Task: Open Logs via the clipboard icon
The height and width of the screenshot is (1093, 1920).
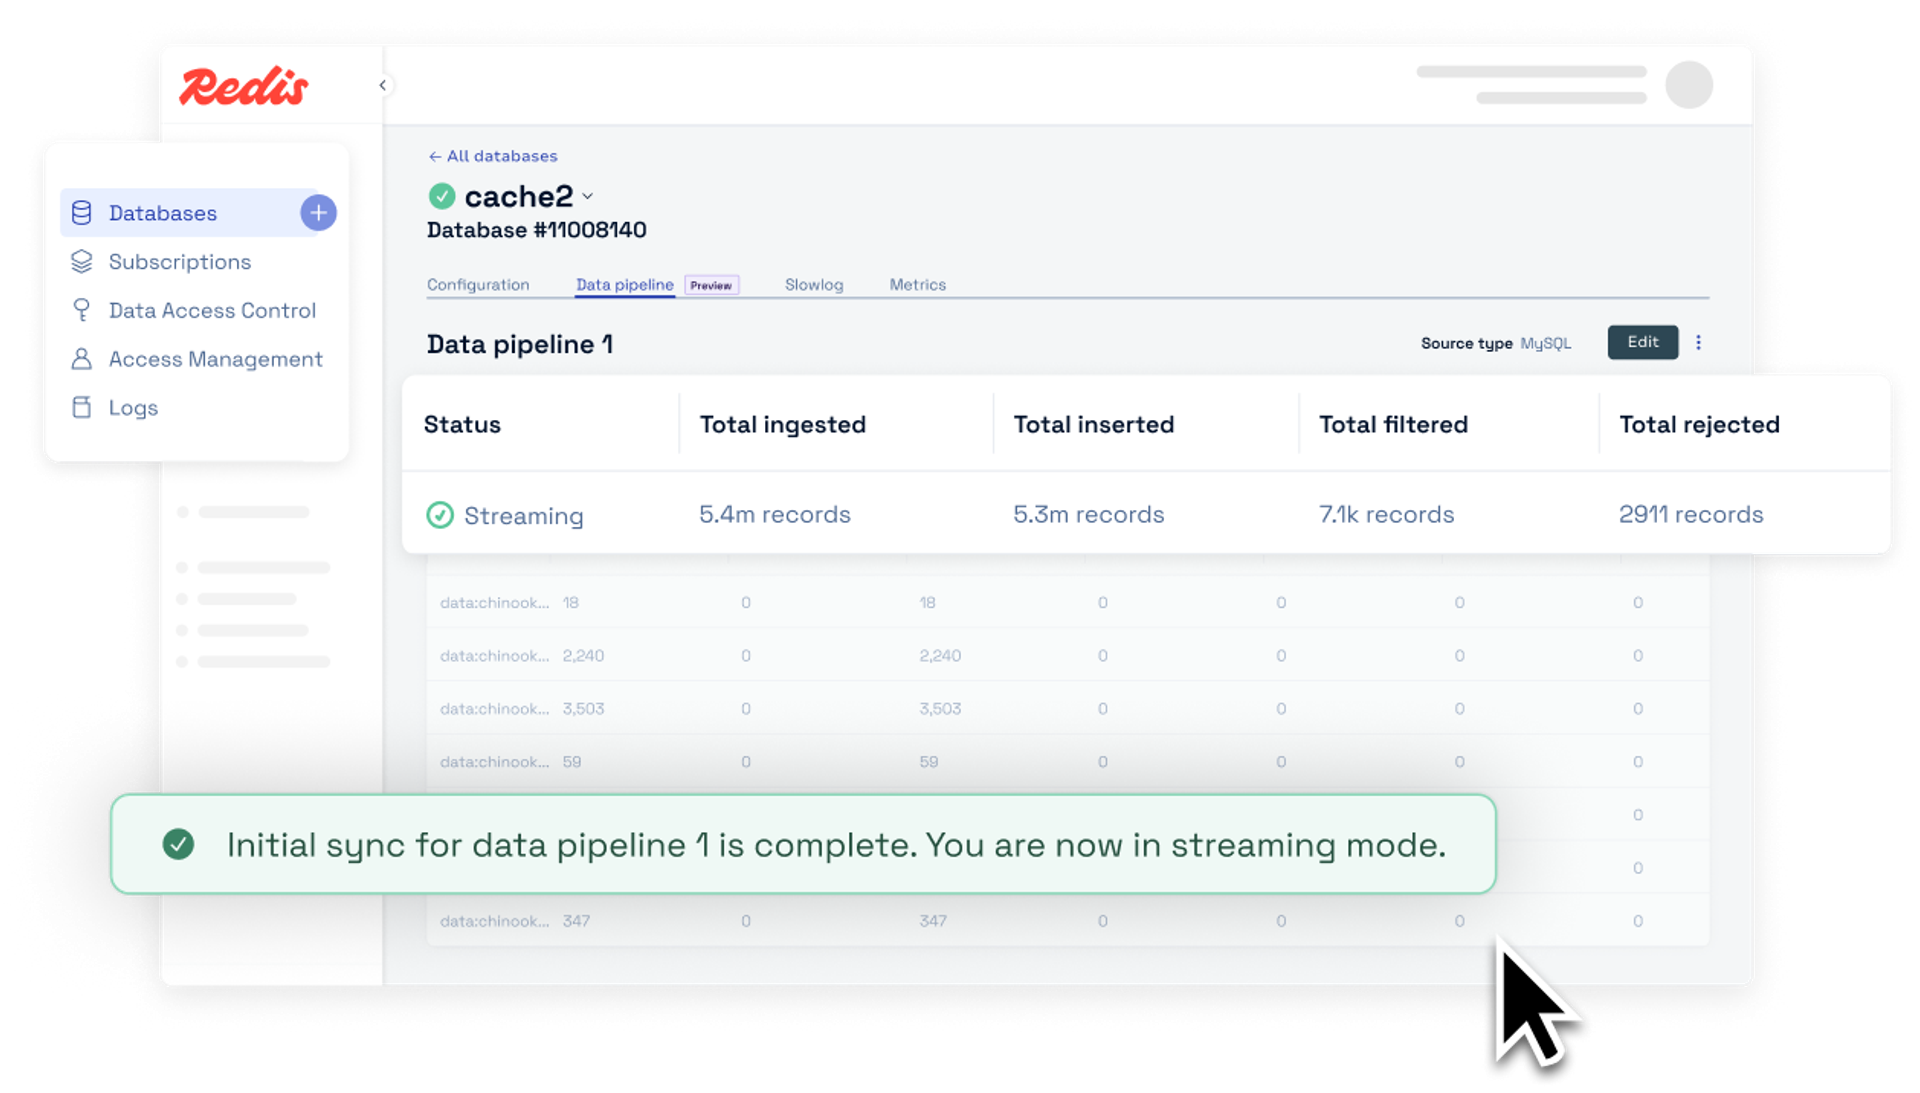Action: (82, 407)
